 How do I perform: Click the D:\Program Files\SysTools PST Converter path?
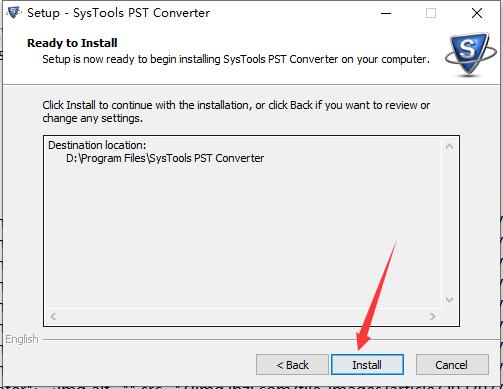point(165,158)
